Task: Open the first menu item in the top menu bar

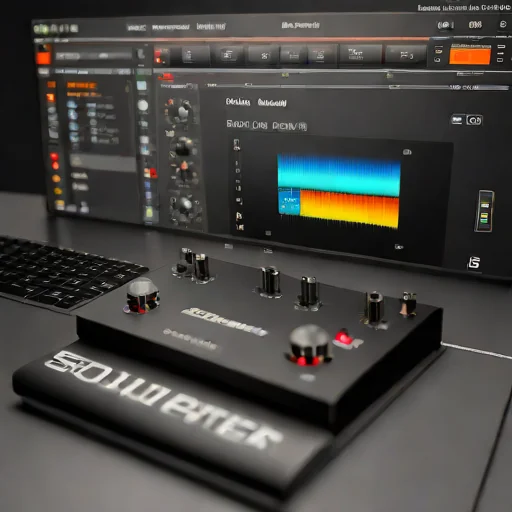Action: coord(136,28)
